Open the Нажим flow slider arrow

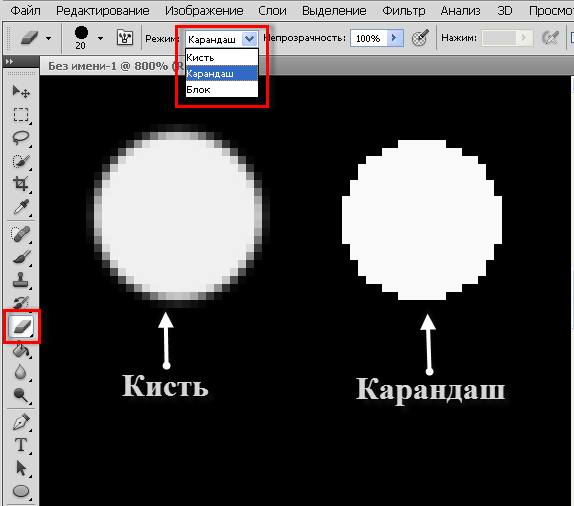pyautogui.click(x=524, y=38)
